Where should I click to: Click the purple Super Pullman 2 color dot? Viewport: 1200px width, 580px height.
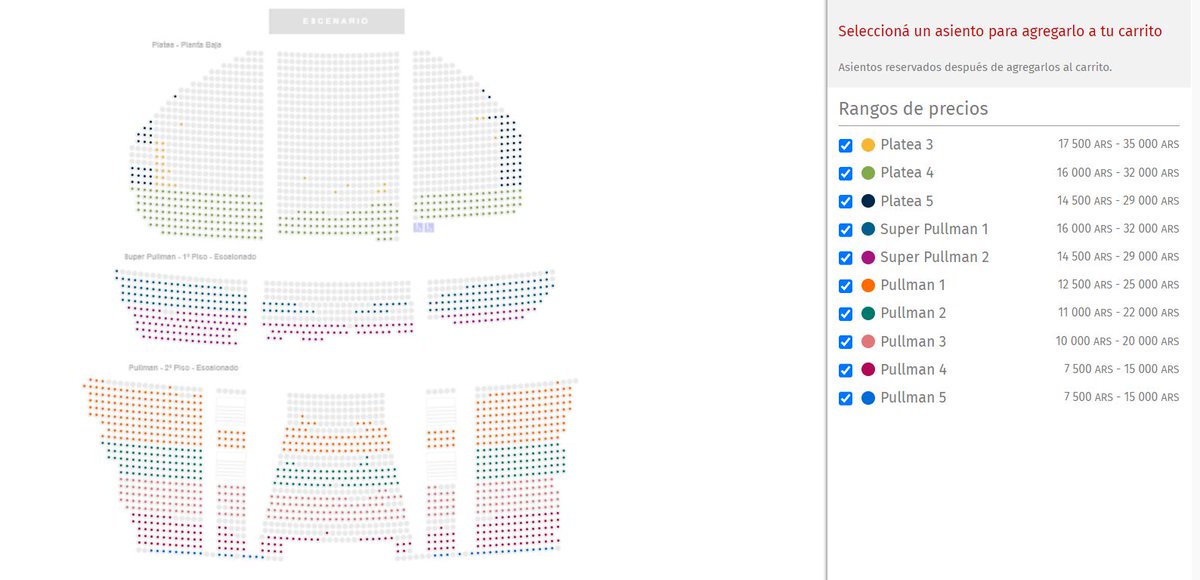[868, 257]
